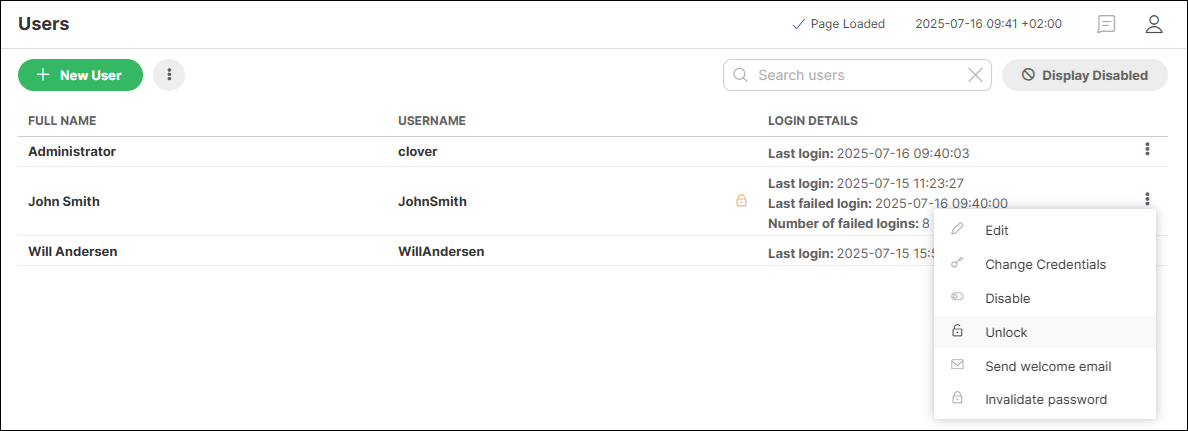Click the New User button
This screenshot has height=431, width=1188.
tap(80, 75)
